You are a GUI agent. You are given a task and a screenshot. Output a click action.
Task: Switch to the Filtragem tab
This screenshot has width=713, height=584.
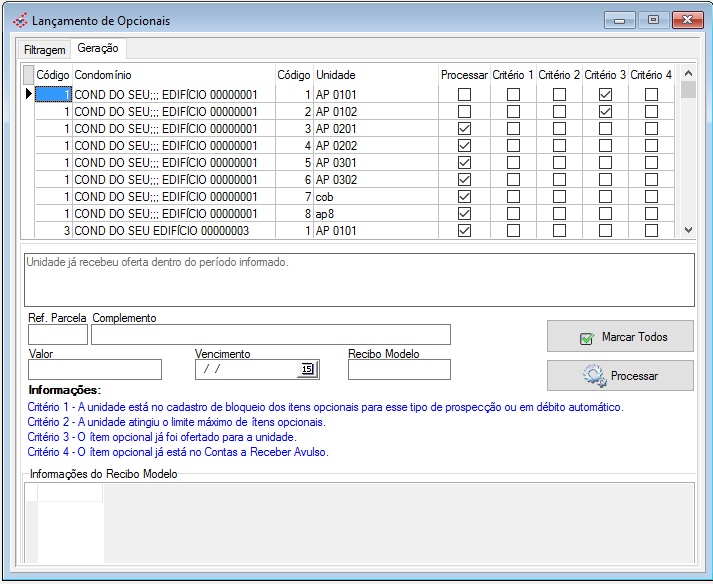pos(45,49)
